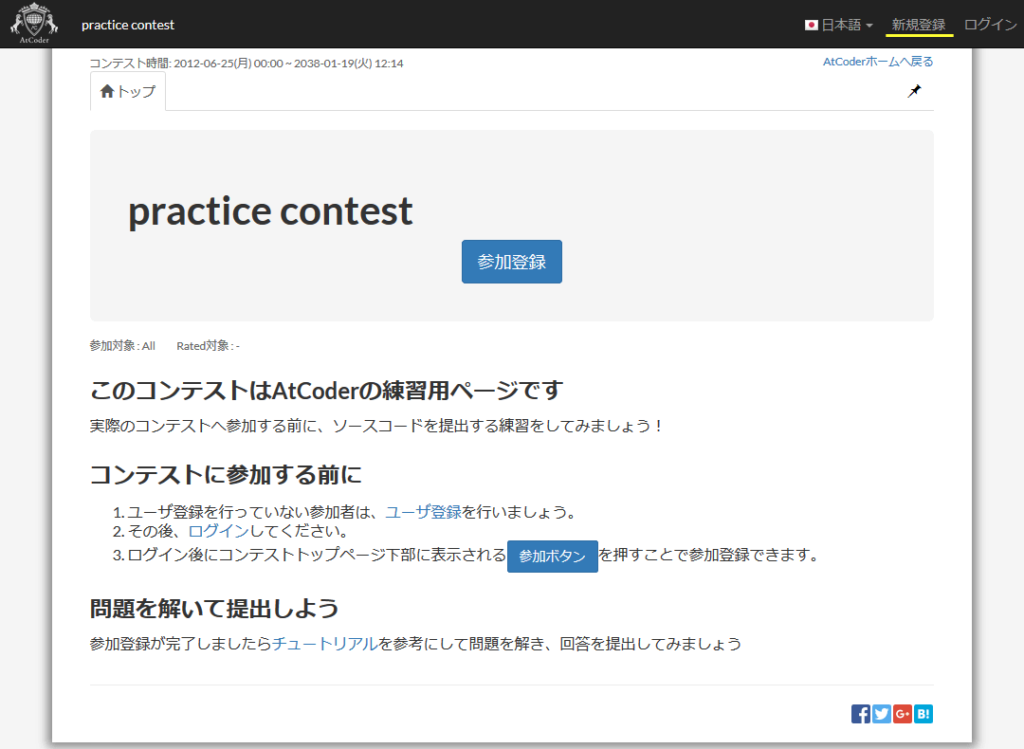Click the large practice contest heading
Screen dimensions: 1024x749
tap(270, 211)
